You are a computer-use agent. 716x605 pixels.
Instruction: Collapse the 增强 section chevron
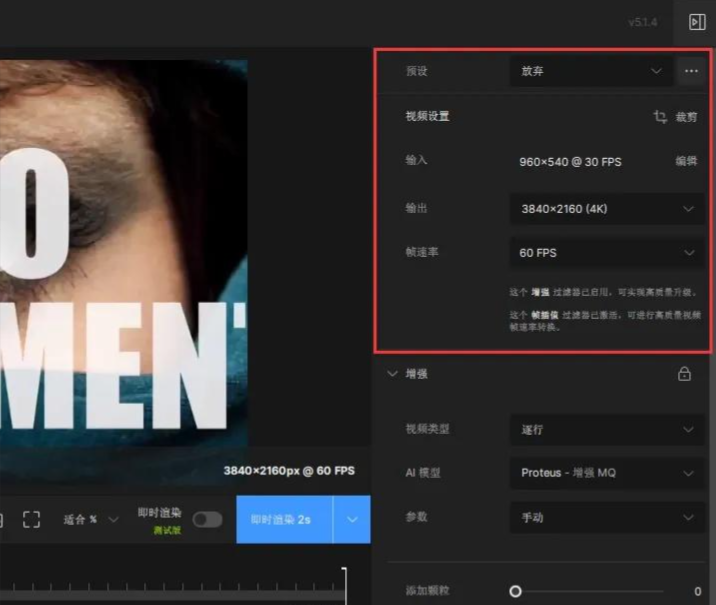pos(392,374)
